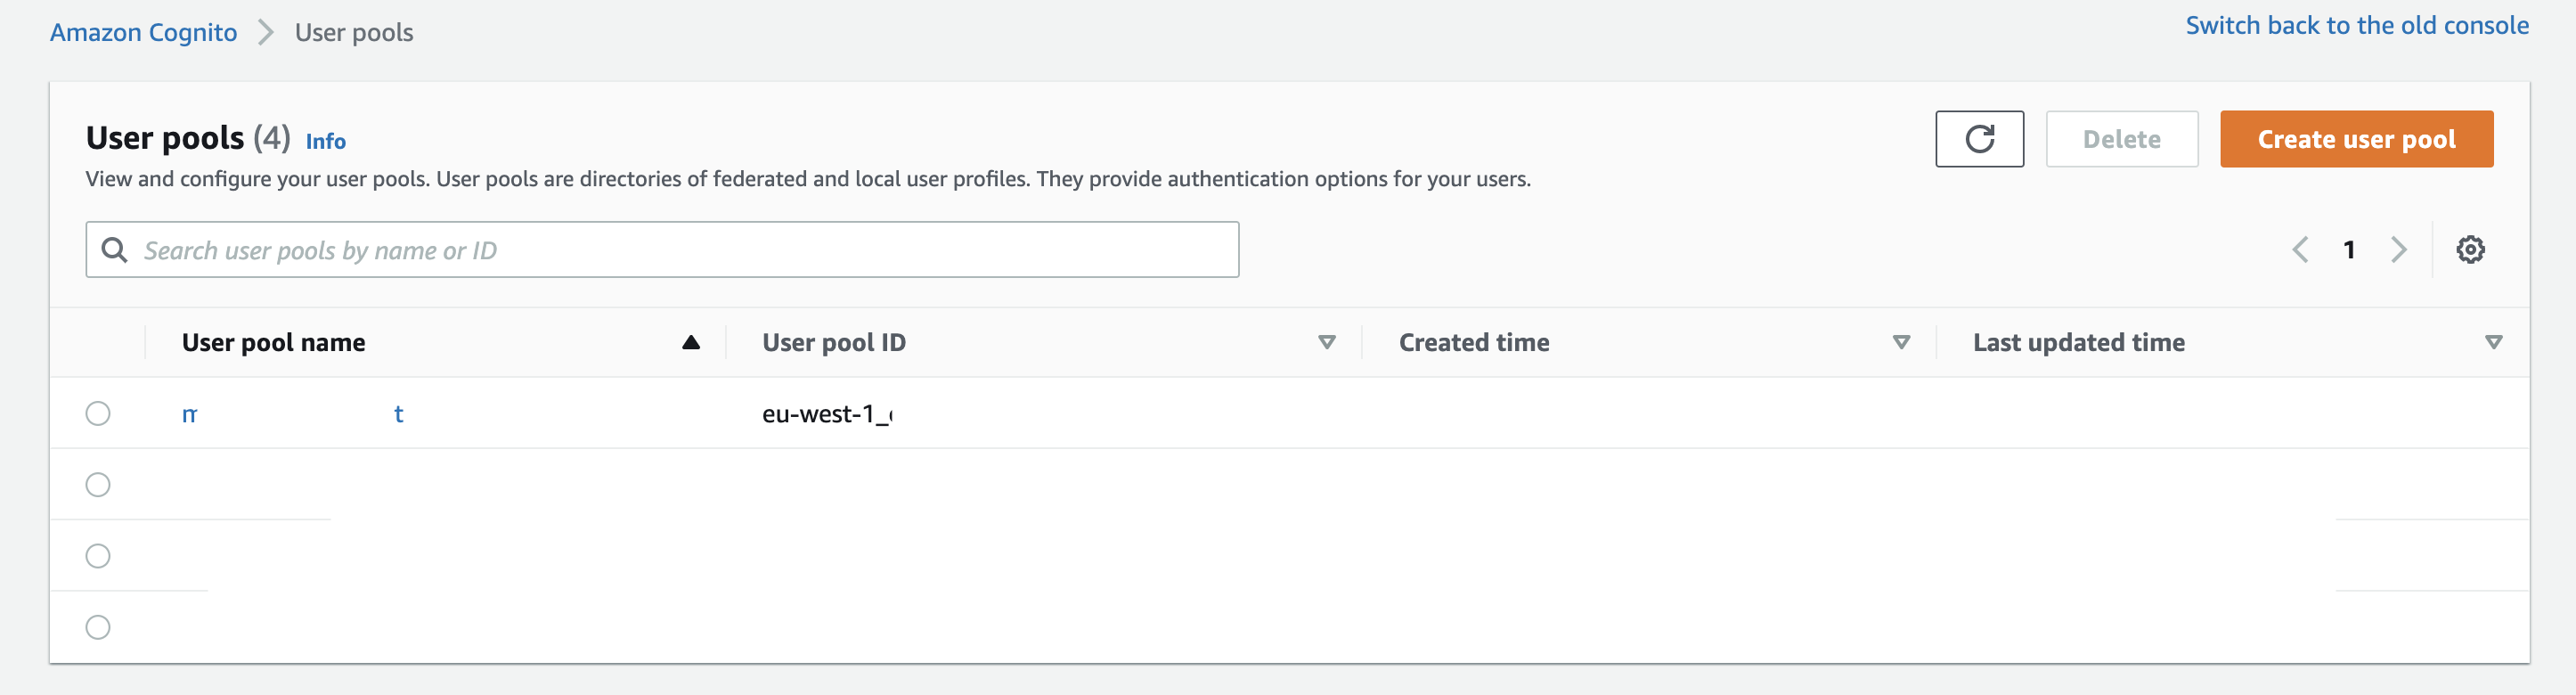Click the Last updated time column header
The height and width of the screenshot is (695, 2576).
[2078, 342]
